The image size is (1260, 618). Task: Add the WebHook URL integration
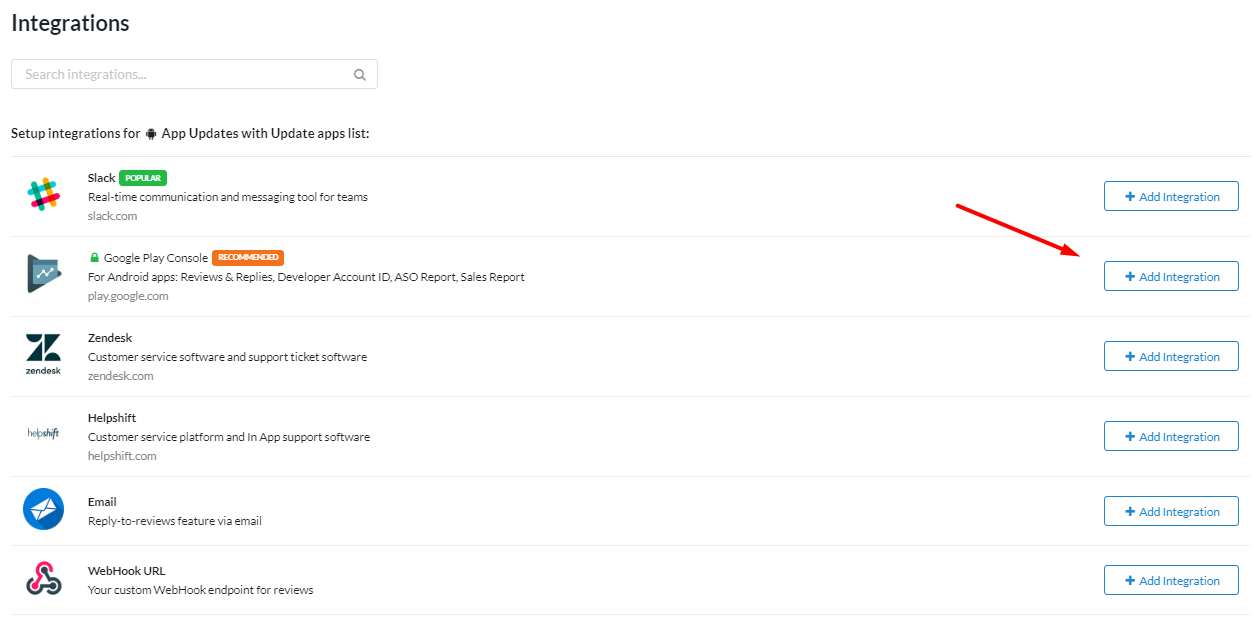[1171, 581]
